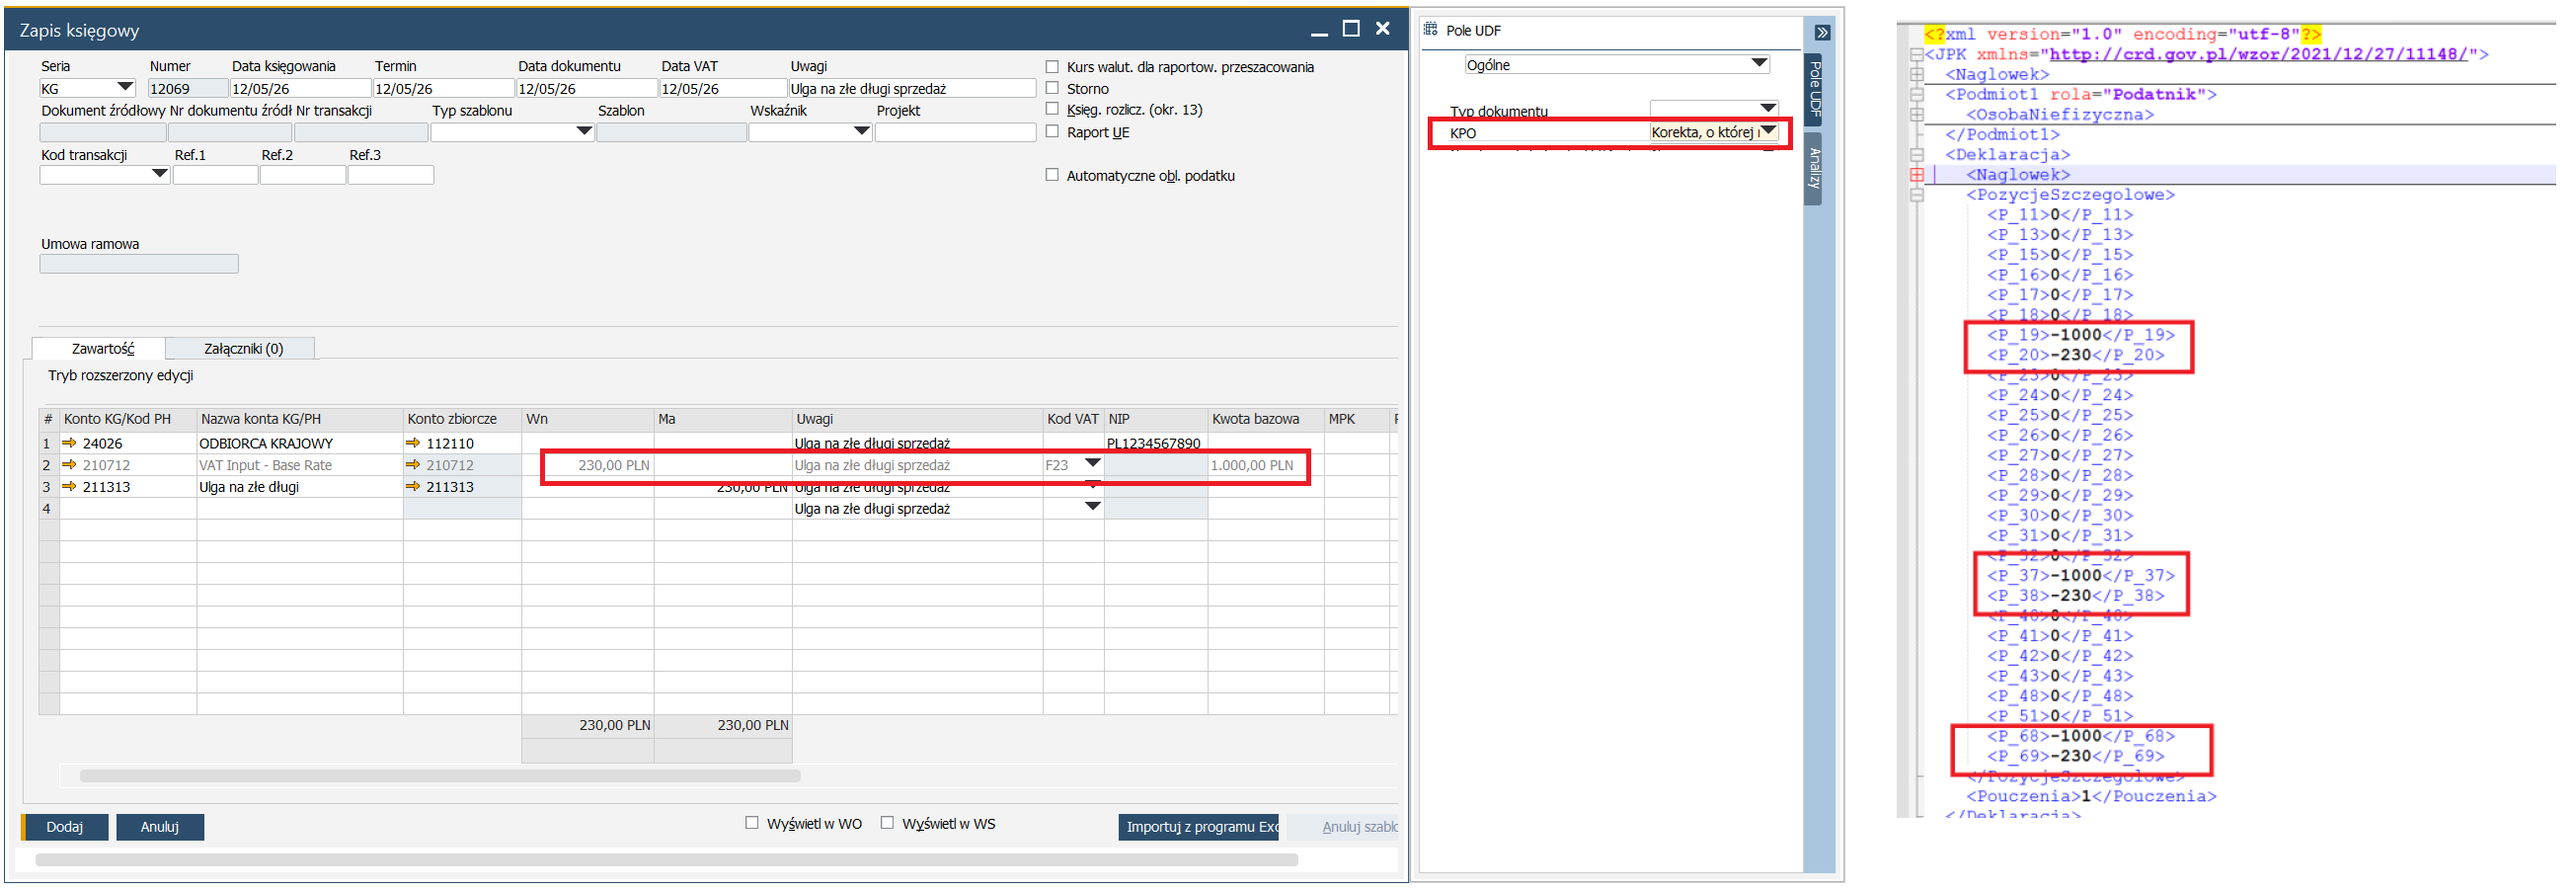This screenshot has width=2576, height=891.
Task: Edit the Data księgowania field
Action: (x=300, y=89)
